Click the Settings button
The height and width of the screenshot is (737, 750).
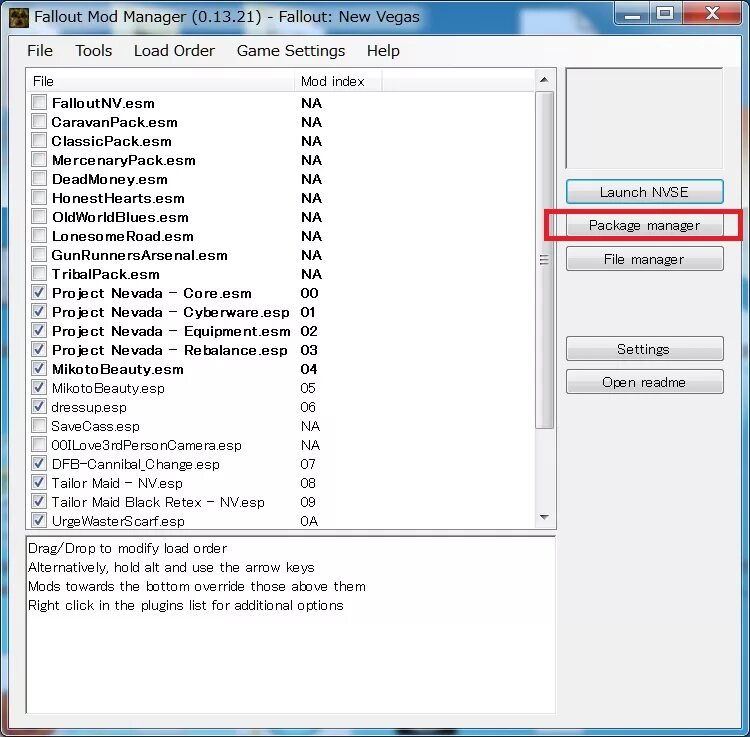pos(644,349)
